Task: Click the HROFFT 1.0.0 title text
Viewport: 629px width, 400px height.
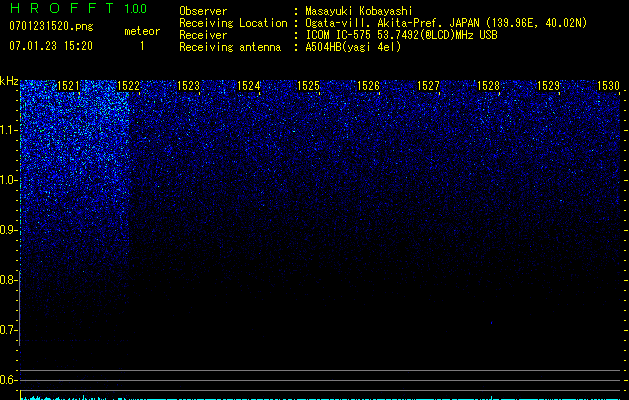Action: coord(78,8)
